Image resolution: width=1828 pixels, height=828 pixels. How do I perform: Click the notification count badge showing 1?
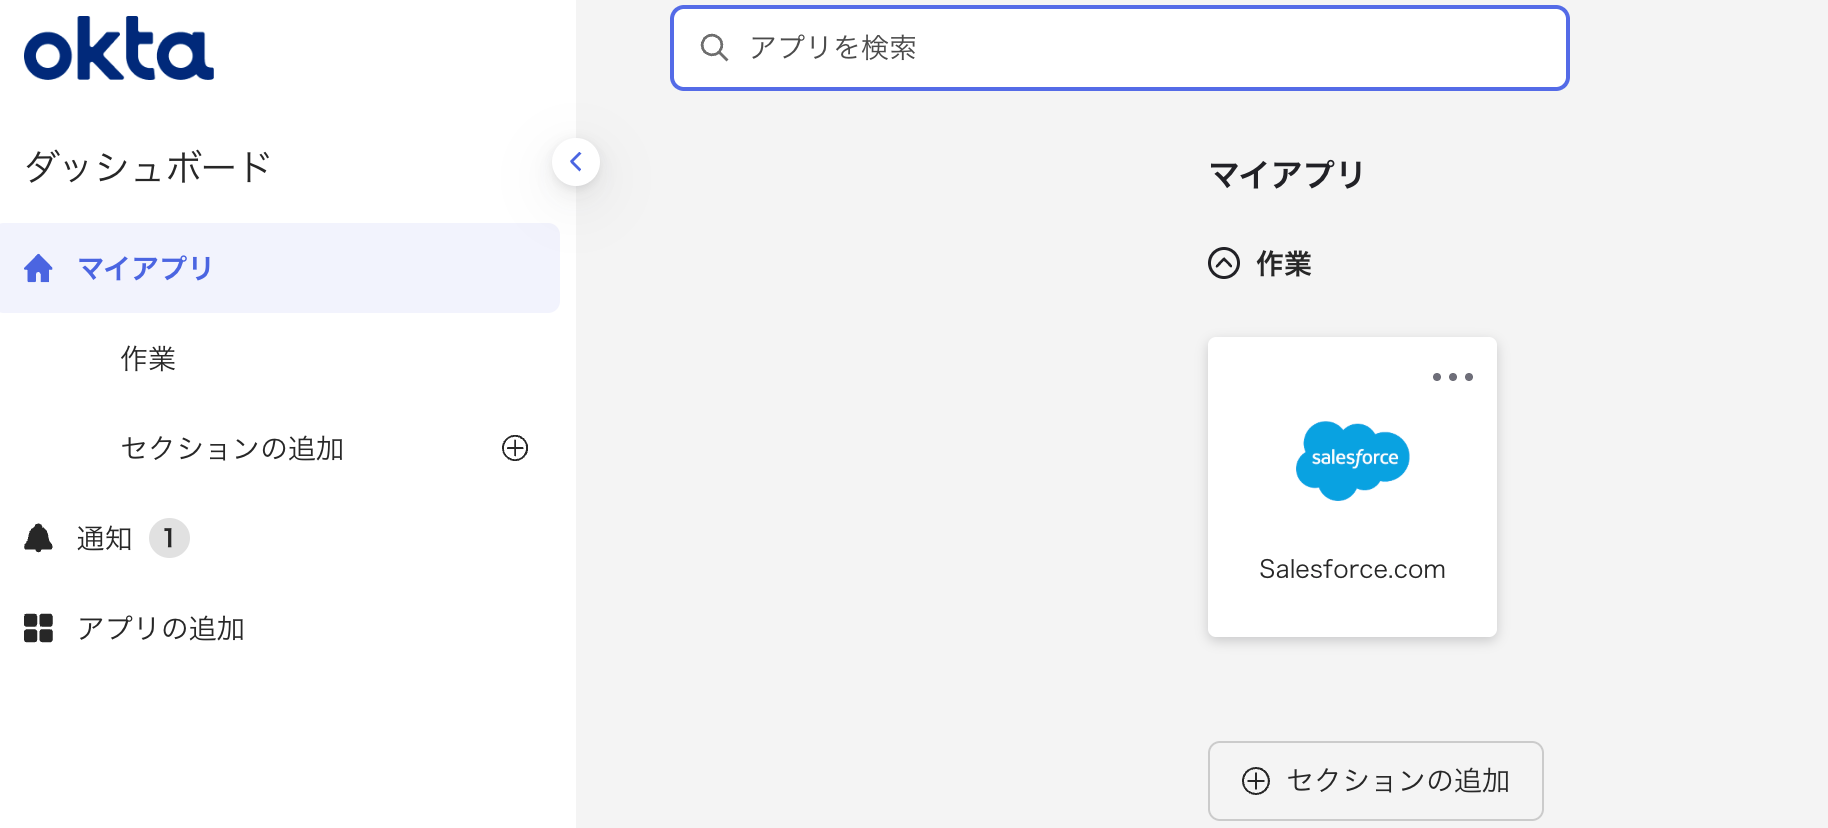coord(169,538)
